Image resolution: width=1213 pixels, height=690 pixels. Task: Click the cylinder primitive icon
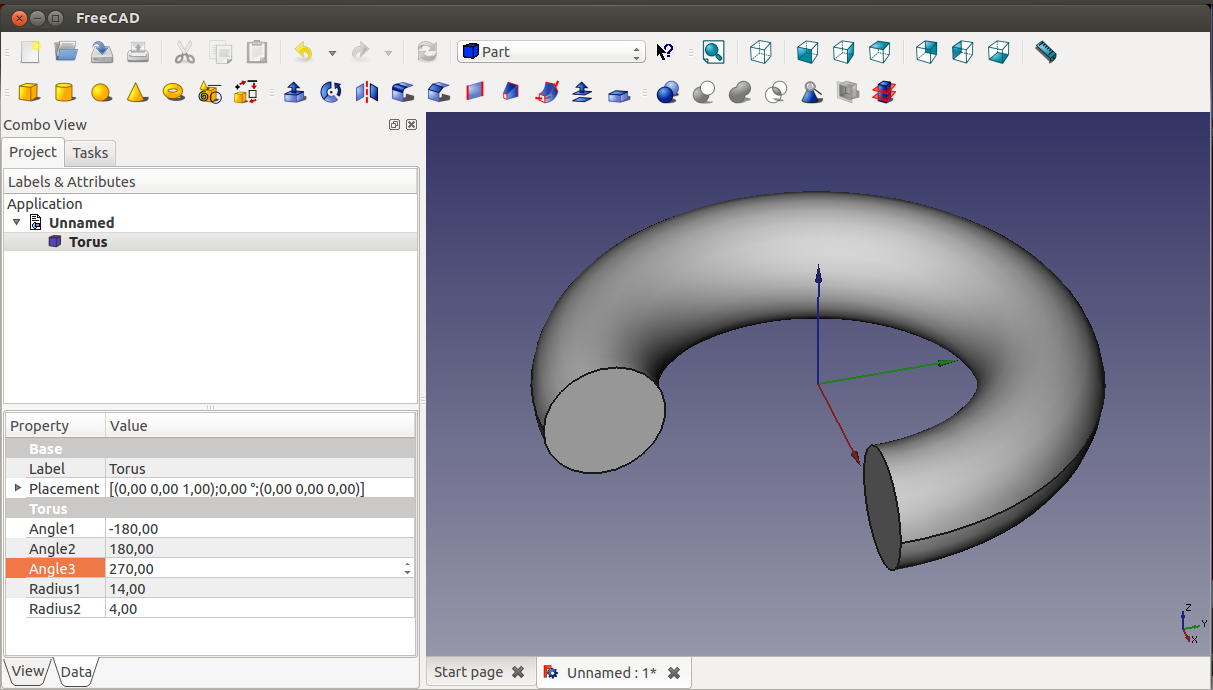pos(64,92)
